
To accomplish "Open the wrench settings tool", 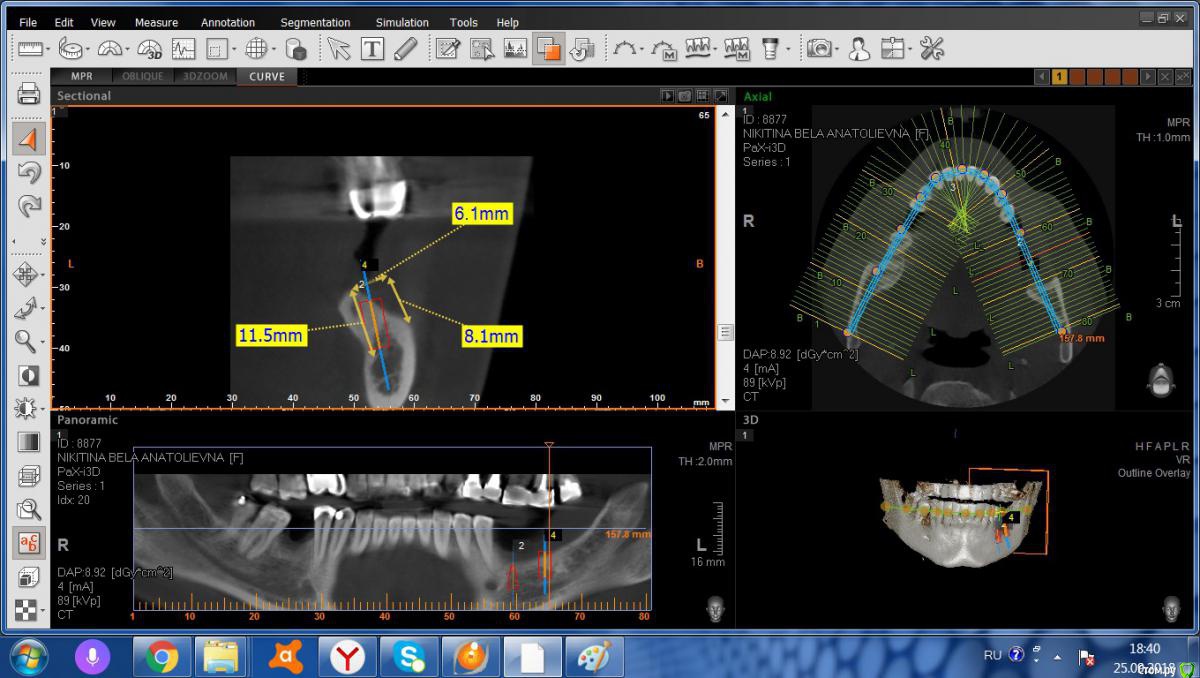I will [931, 48].
